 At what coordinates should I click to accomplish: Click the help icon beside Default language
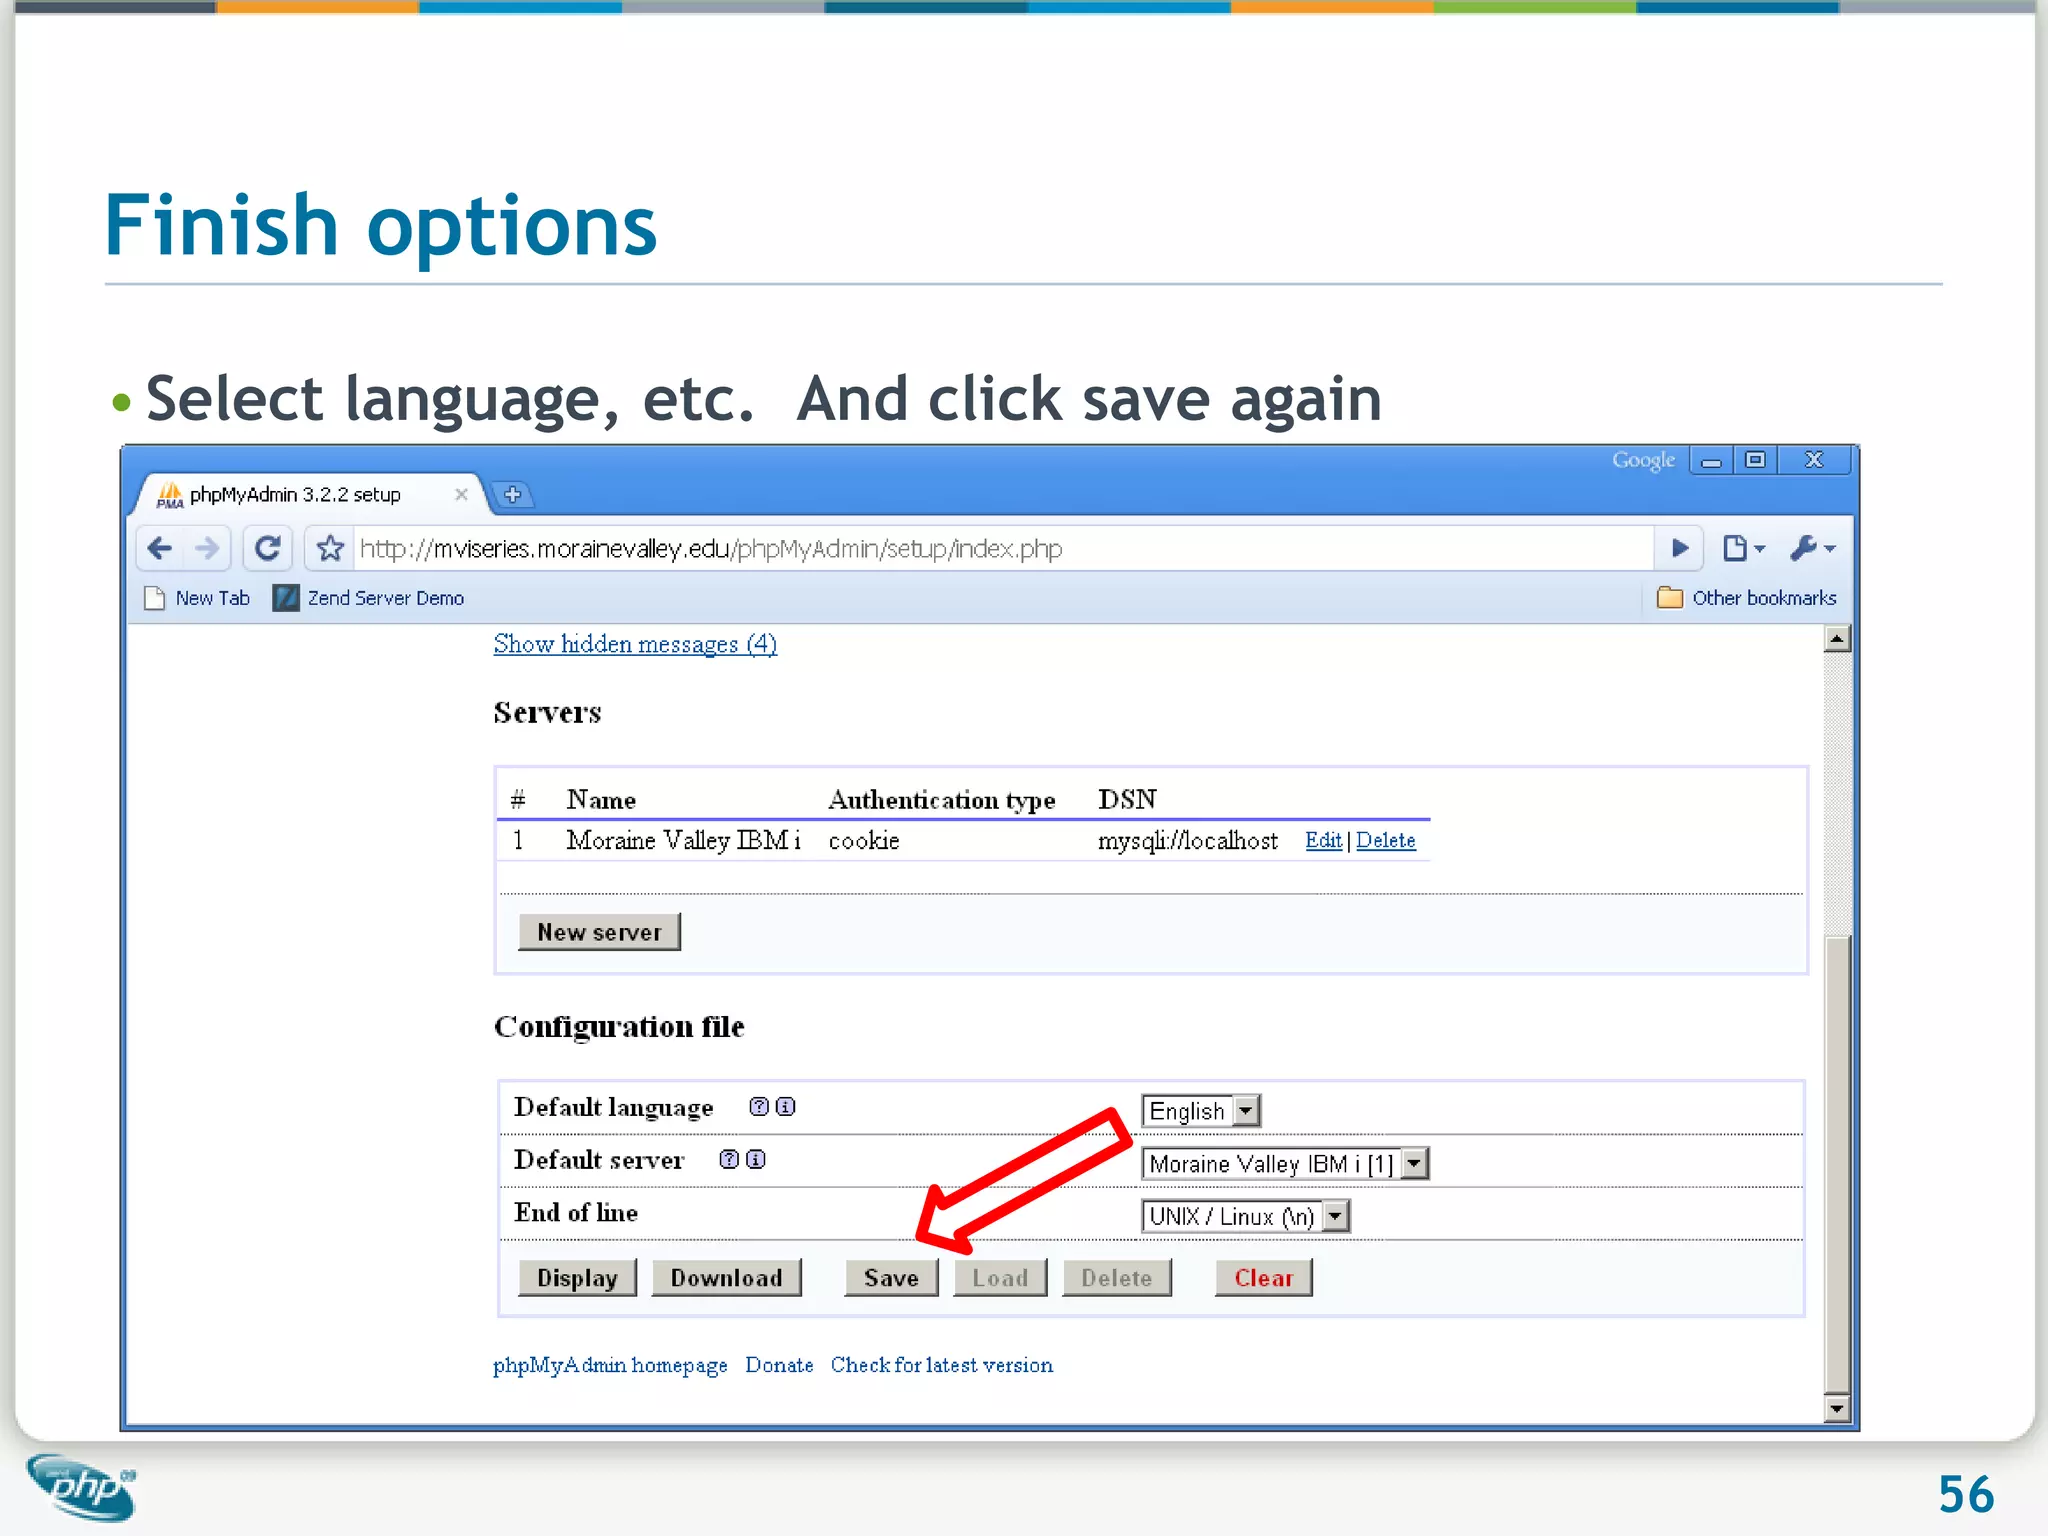point(759,1106)
